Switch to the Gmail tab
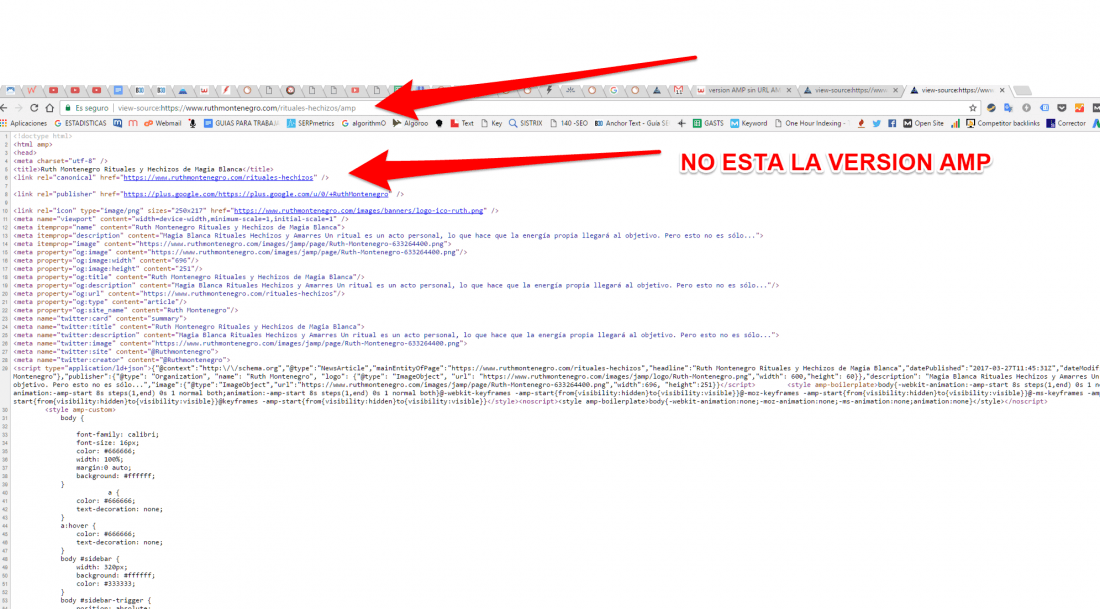 678,90
